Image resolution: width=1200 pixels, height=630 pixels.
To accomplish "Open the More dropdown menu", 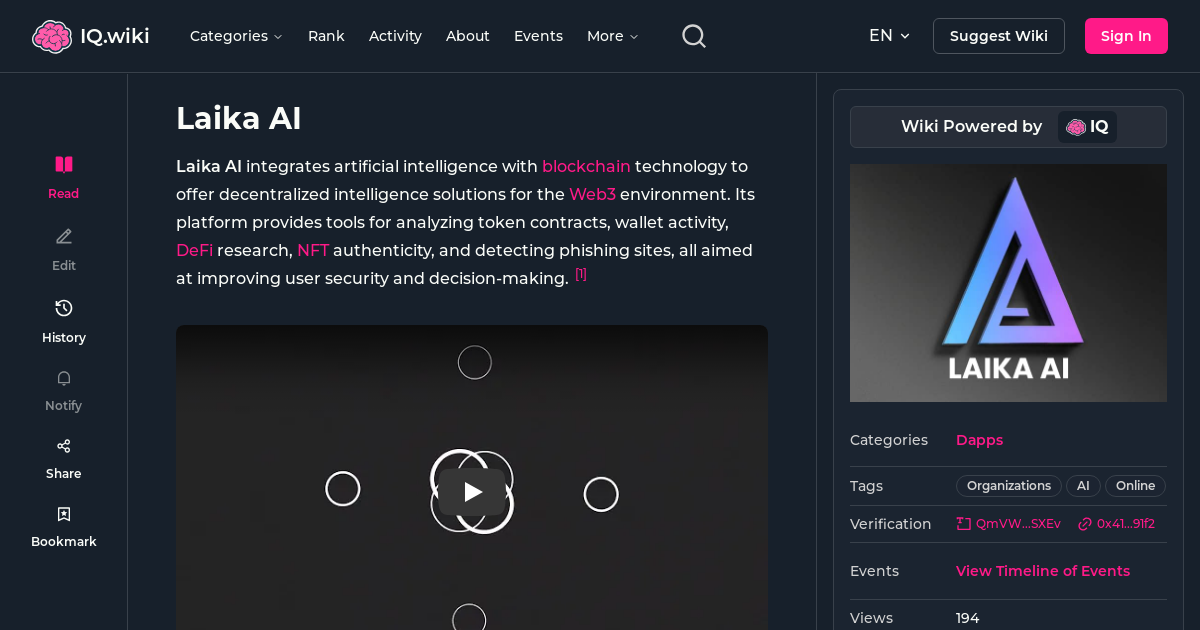I will click(x=611, y=35).
